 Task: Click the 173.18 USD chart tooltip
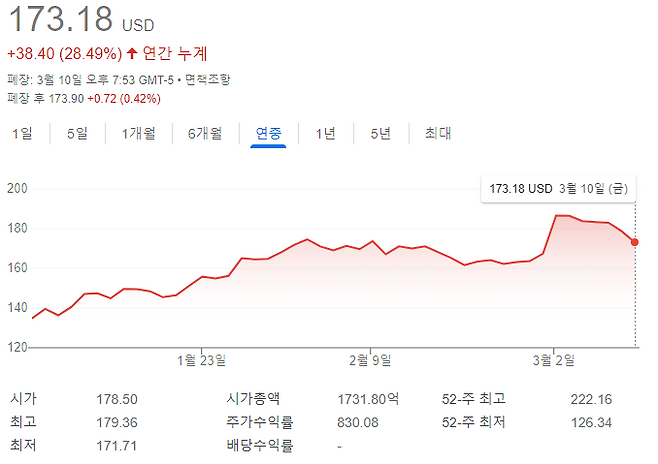tap(557, 188)
